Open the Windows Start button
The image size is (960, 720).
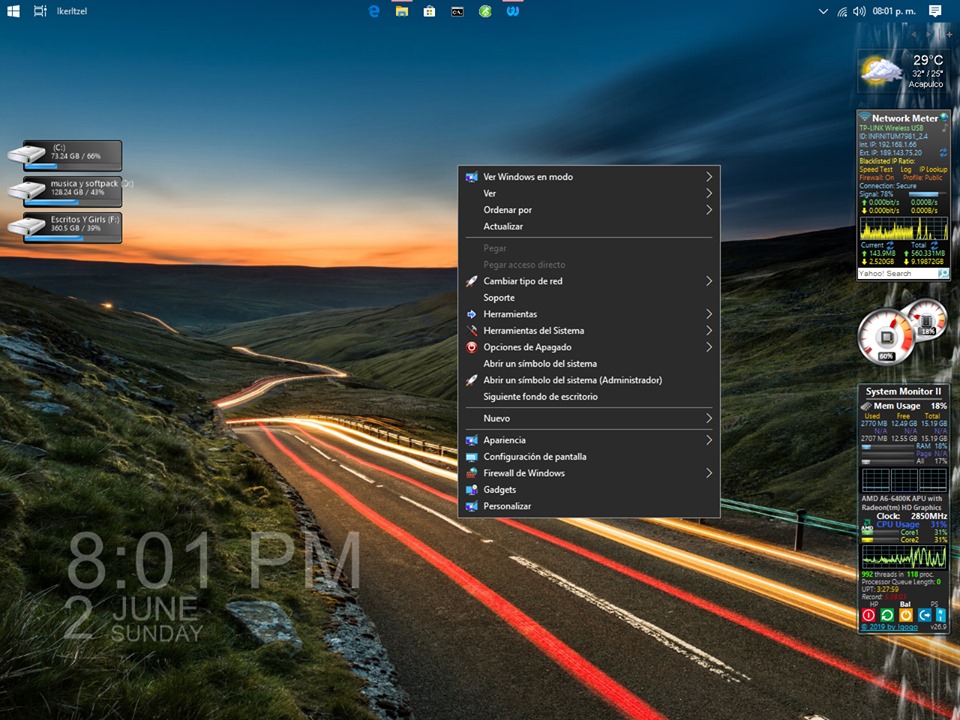point(13,11)
